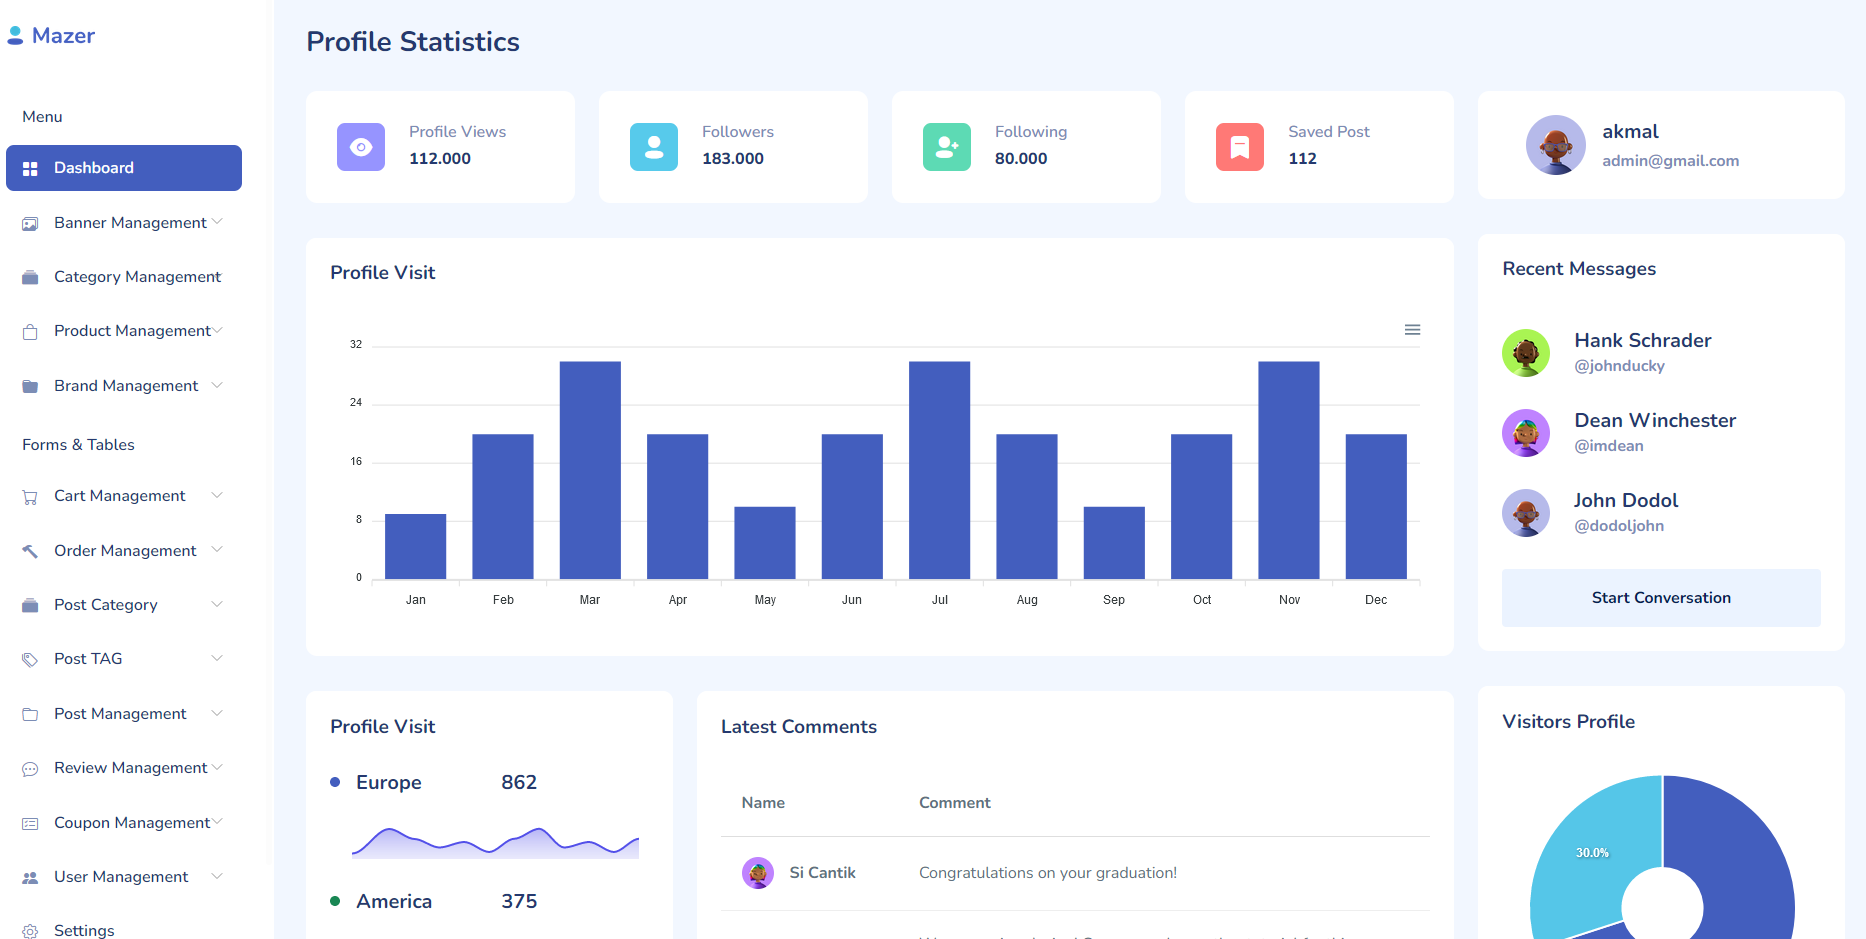Open the Dashboard menu item
Screen dimensions: 1866x939
[x=124, y=168]
